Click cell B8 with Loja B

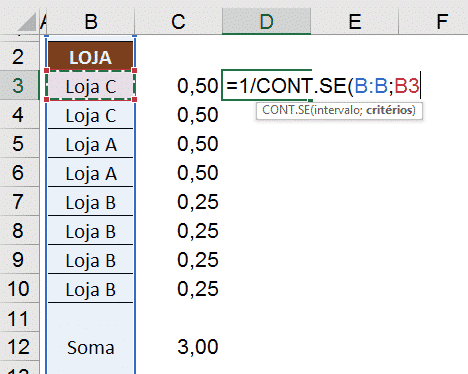[x=91, y=230]
